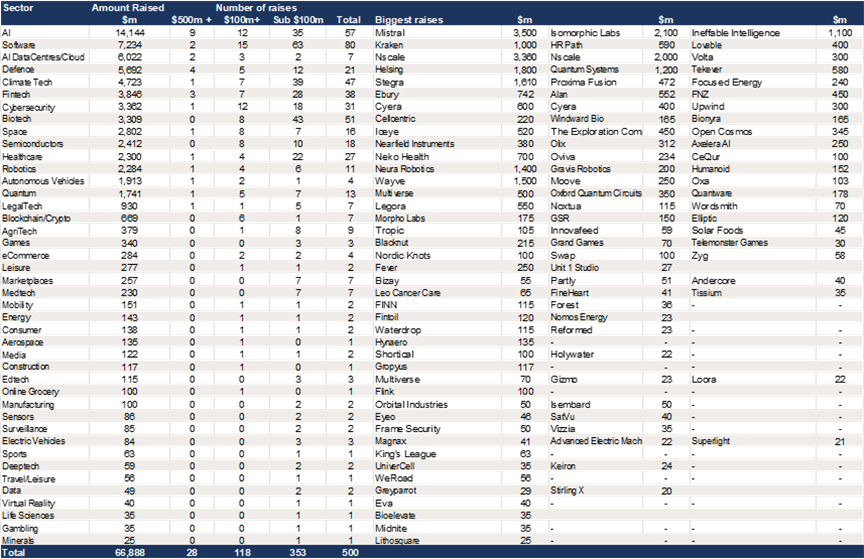
Task: Click the 'Mistral' biggest raise cell
Action: [x=390, y=33]
